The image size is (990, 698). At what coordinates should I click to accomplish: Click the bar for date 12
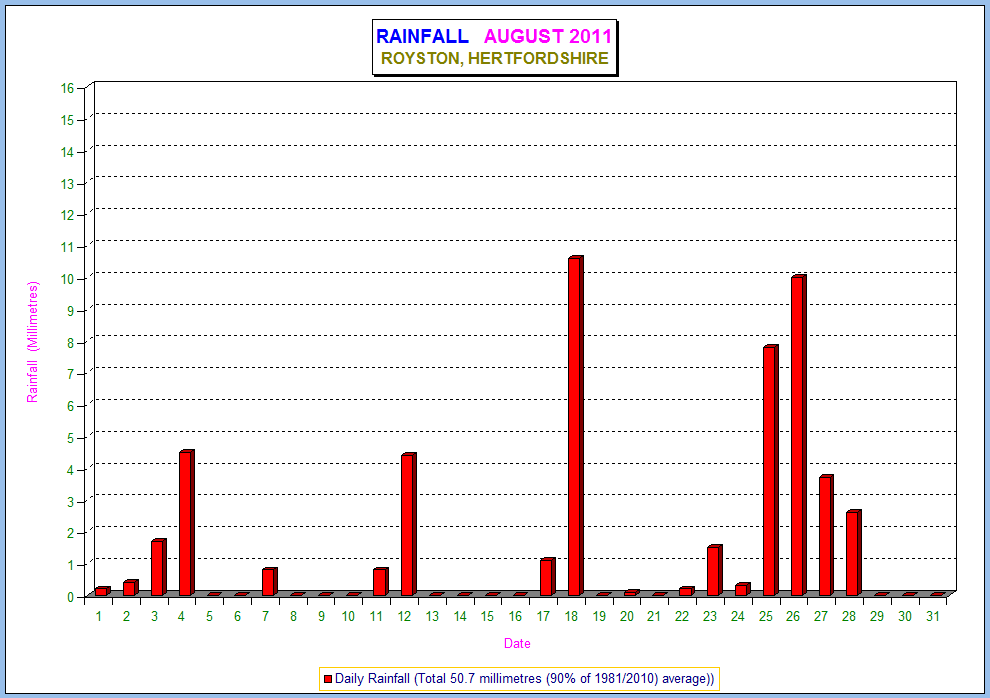coord(409,524)
